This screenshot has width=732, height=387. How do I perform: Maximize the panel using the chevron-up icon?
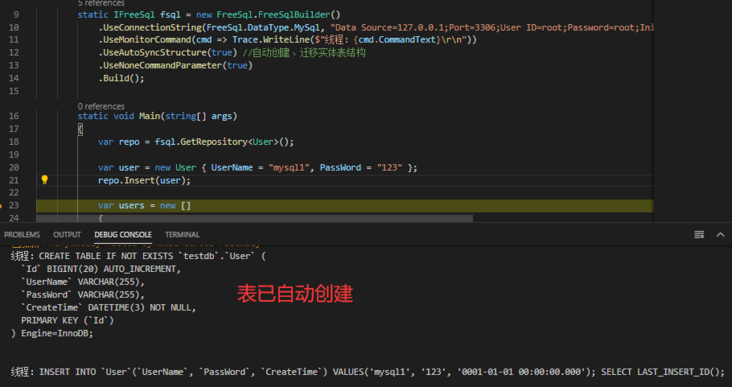coord(720,234)
